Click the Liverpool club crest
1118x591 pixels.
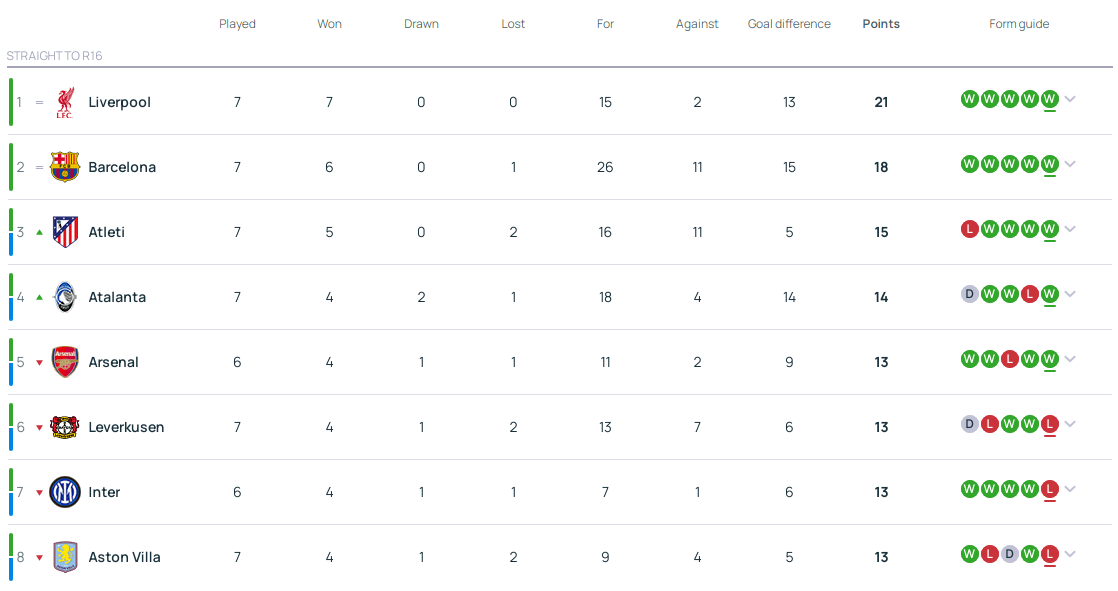click(x=65, y=102)
